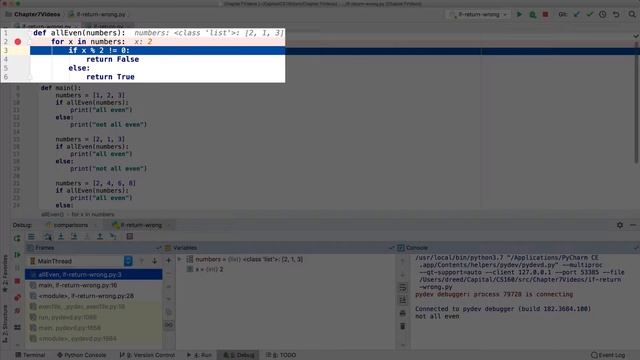
Task: Click the Evaluate Expression calculator icon
Action: 129,236
